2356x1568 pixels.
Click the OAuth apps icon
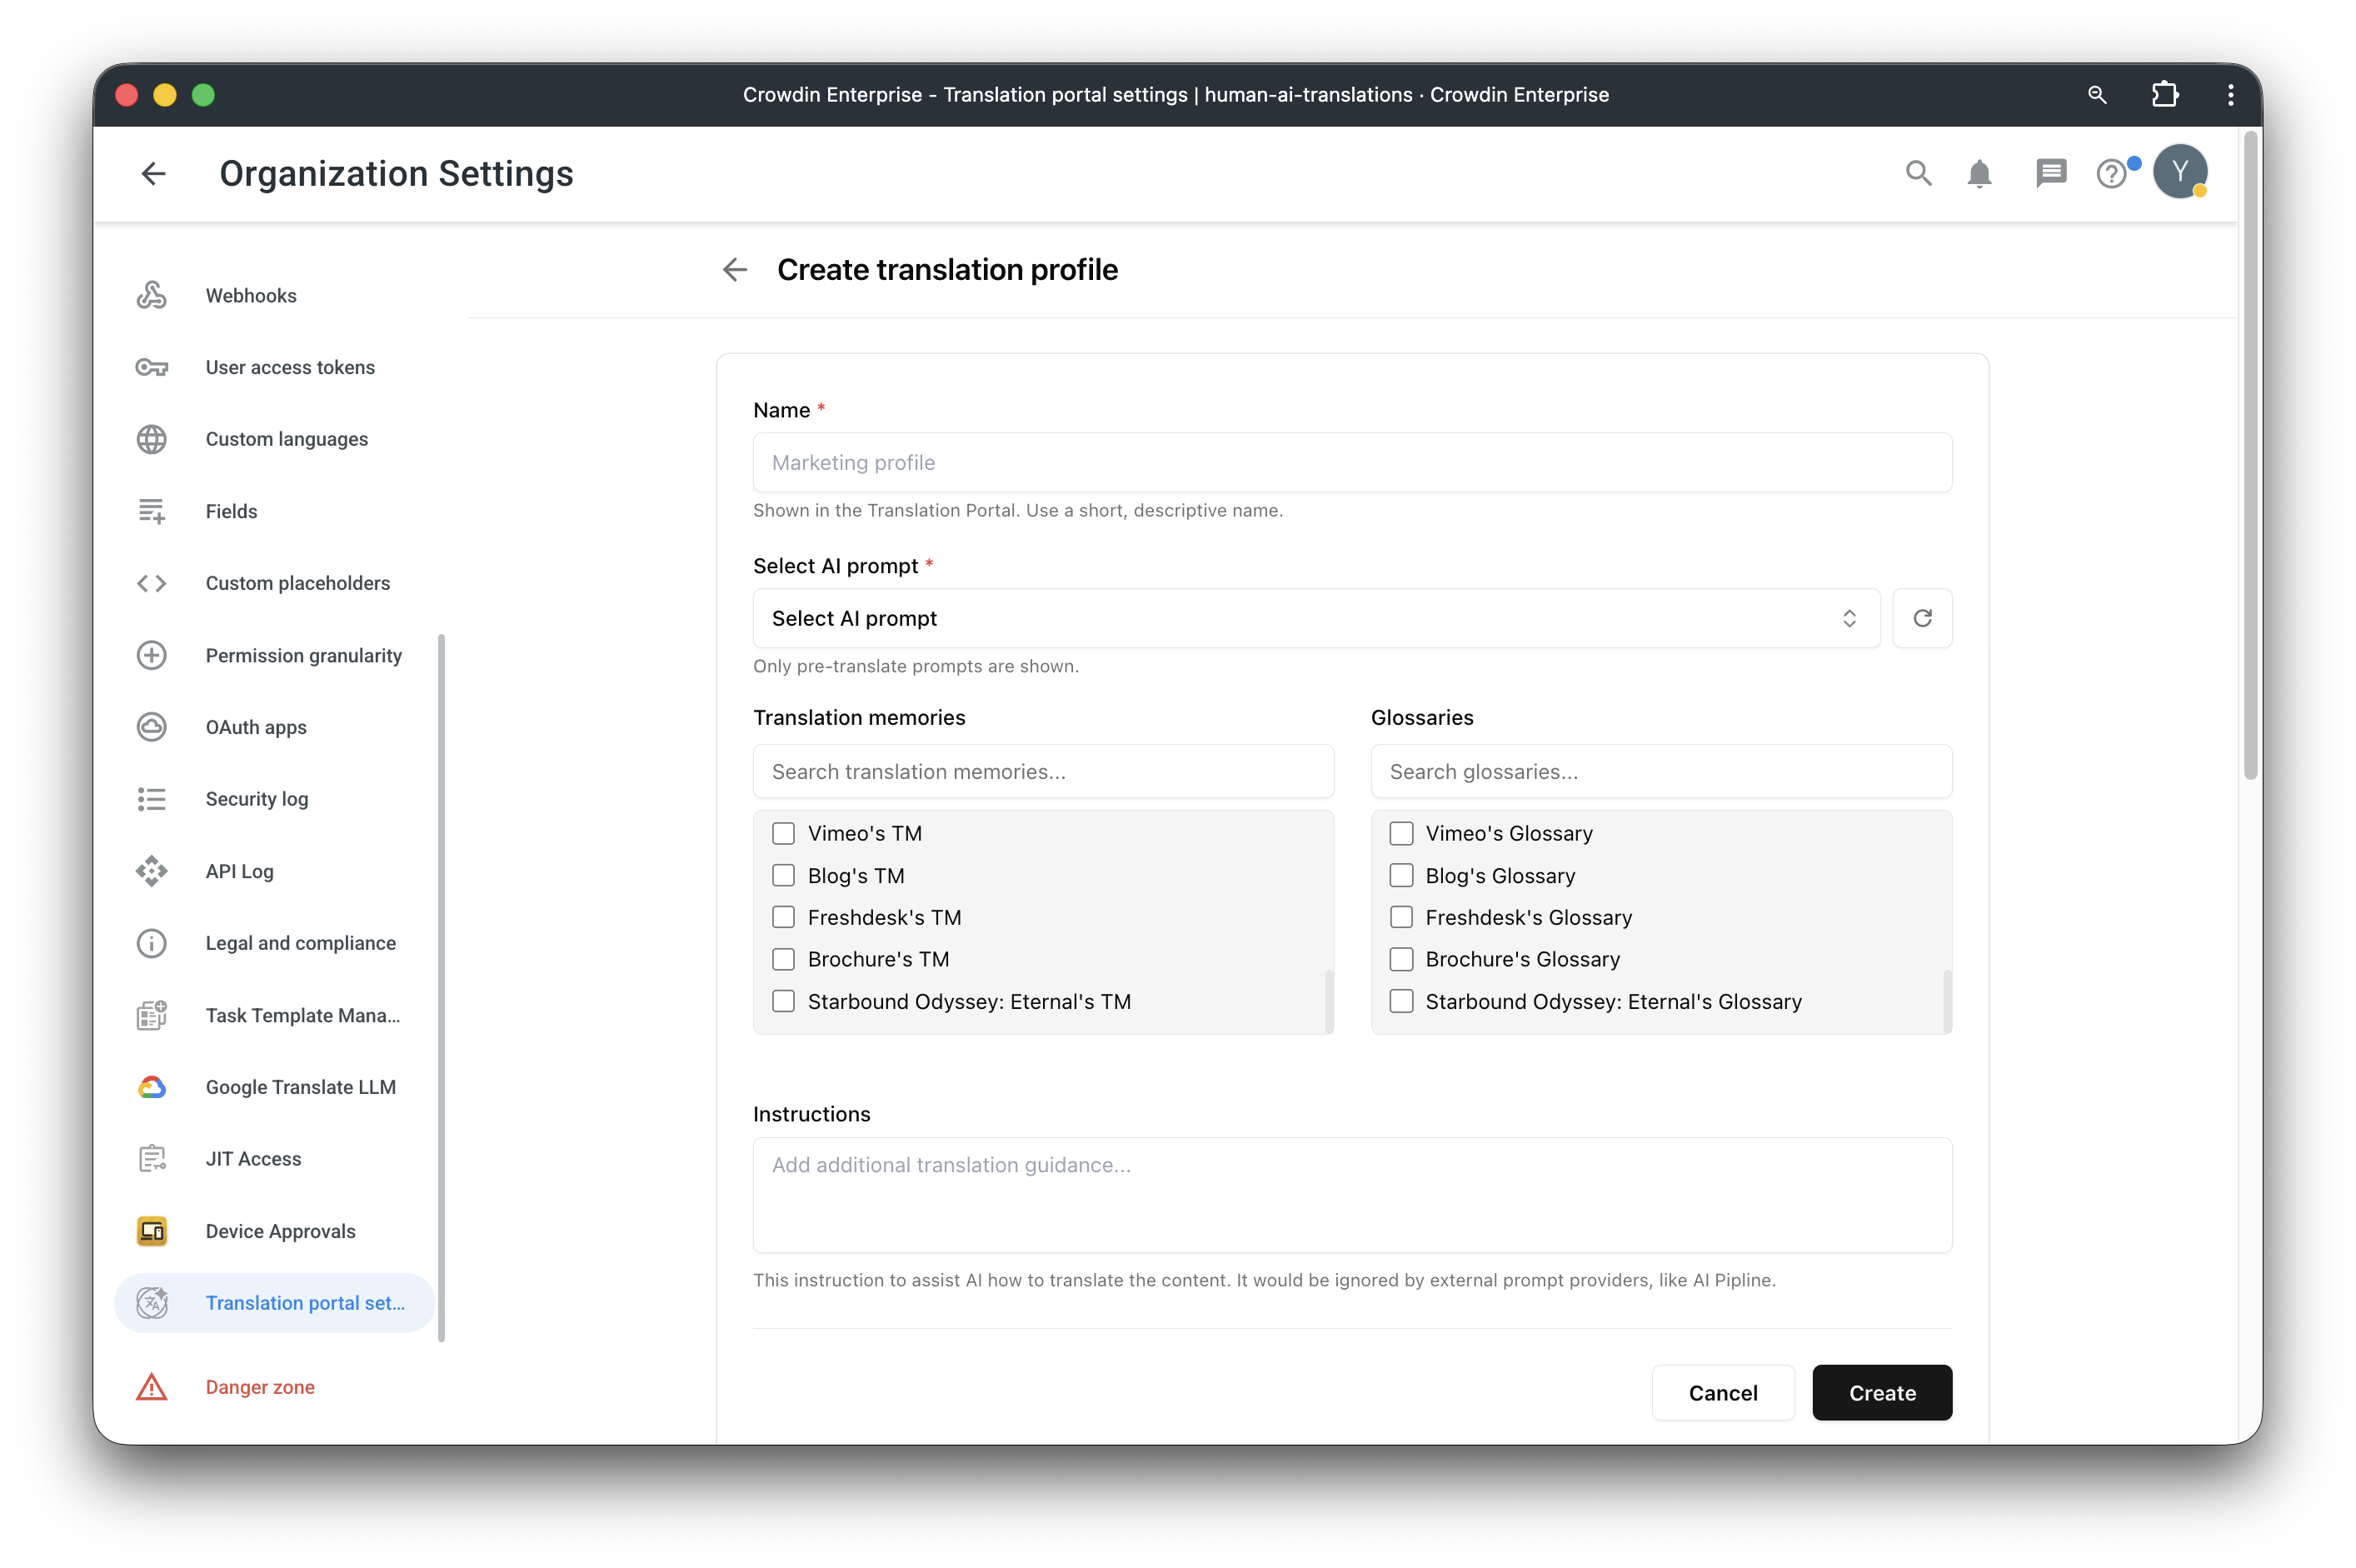[152, 727]
